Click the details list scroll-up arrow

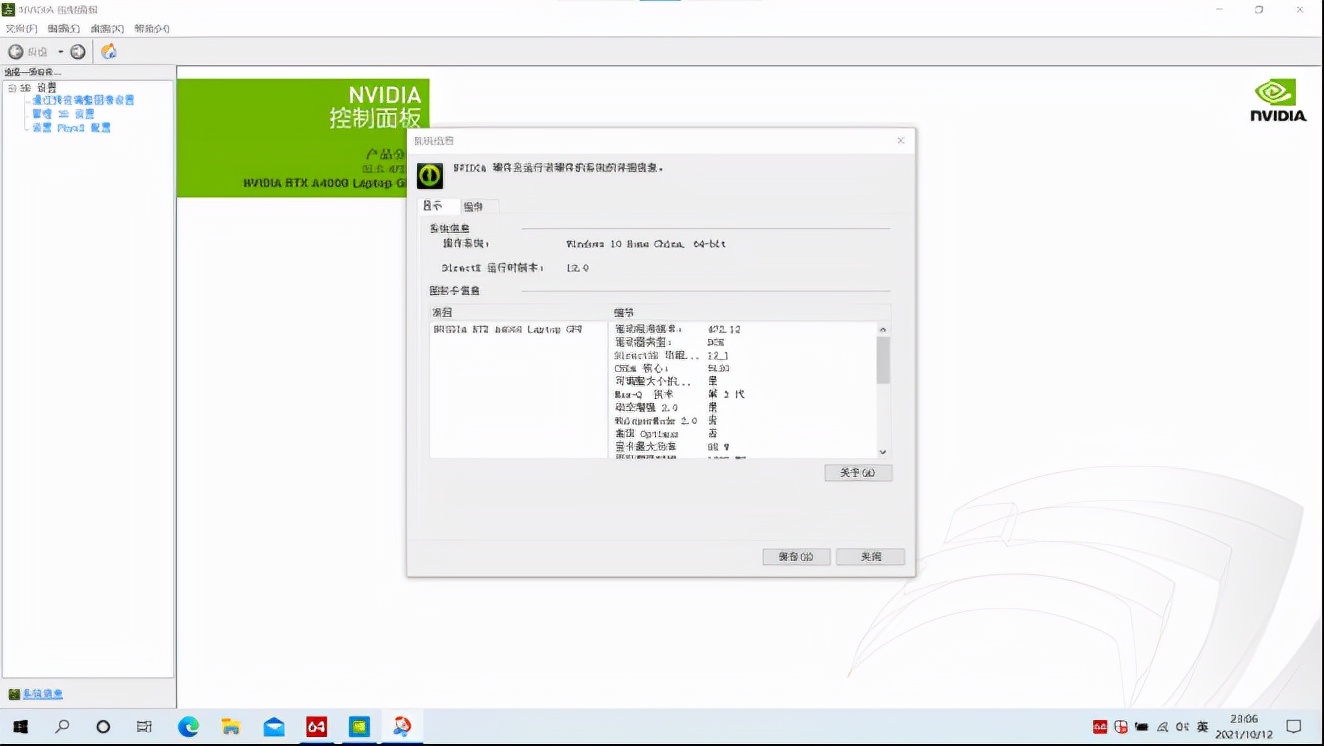pyautogui.click(x=883, y=329)
